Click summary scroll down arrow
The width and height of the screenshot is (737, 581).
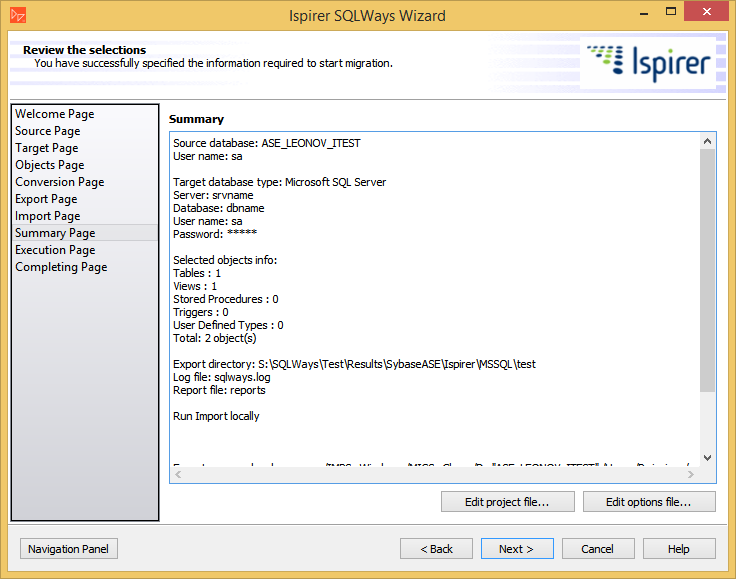click(707, 458)
